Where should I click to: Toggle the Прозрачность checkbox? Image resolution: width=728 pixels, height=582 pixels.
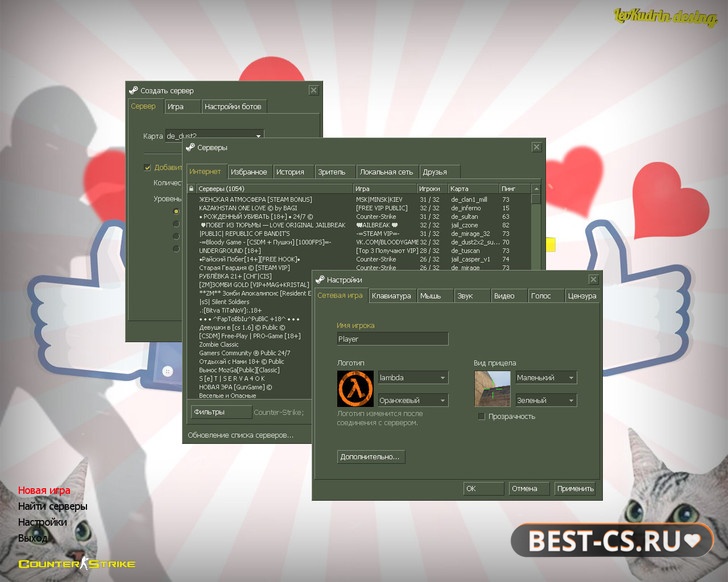click(x=481, y=416)
